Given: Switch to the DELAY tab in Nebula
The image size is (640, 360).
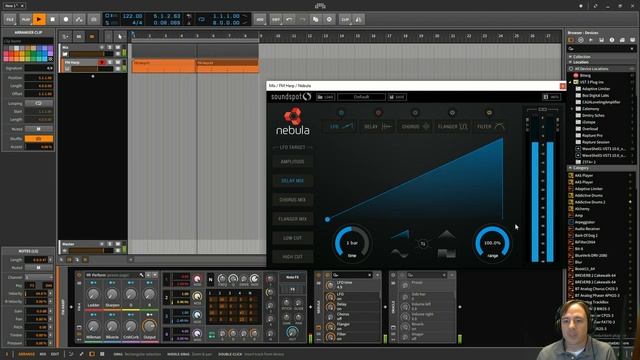Looking at the screenshot, I should (378, 127).
